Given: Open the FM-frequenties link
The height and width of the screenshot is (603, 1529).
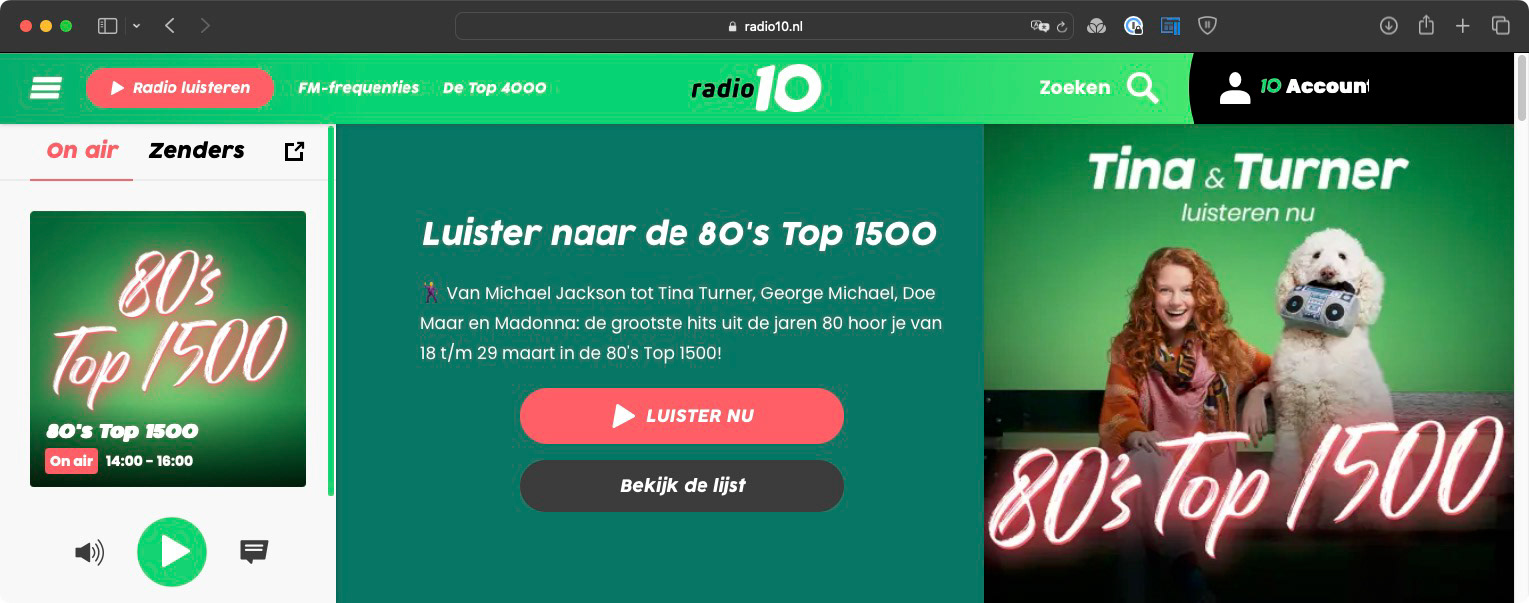Looking at the screenshot, I should click(x=359, y=88).
